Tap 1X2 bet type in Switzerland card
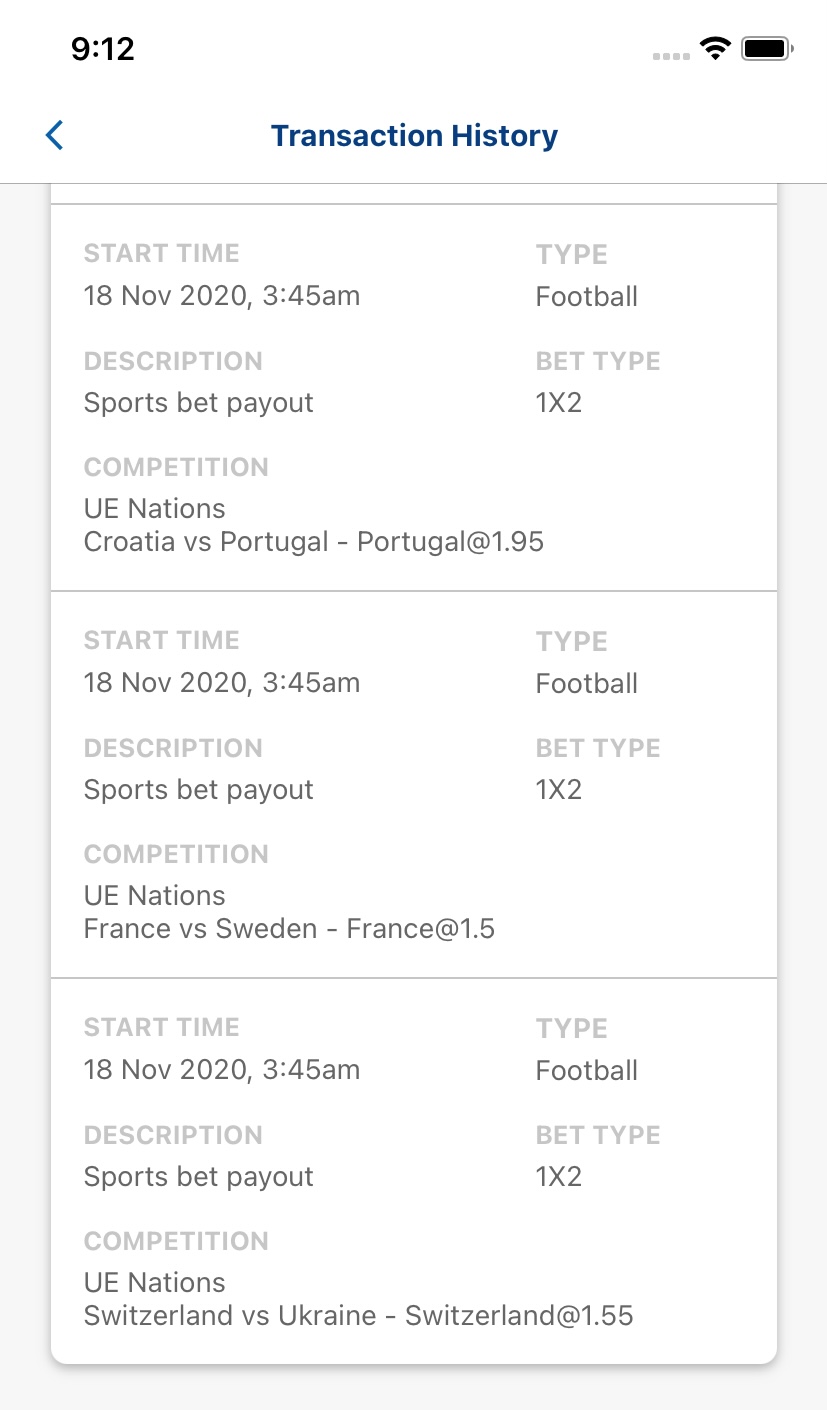This screenshot has height=1410, width=827. [x=559, y=1177]
